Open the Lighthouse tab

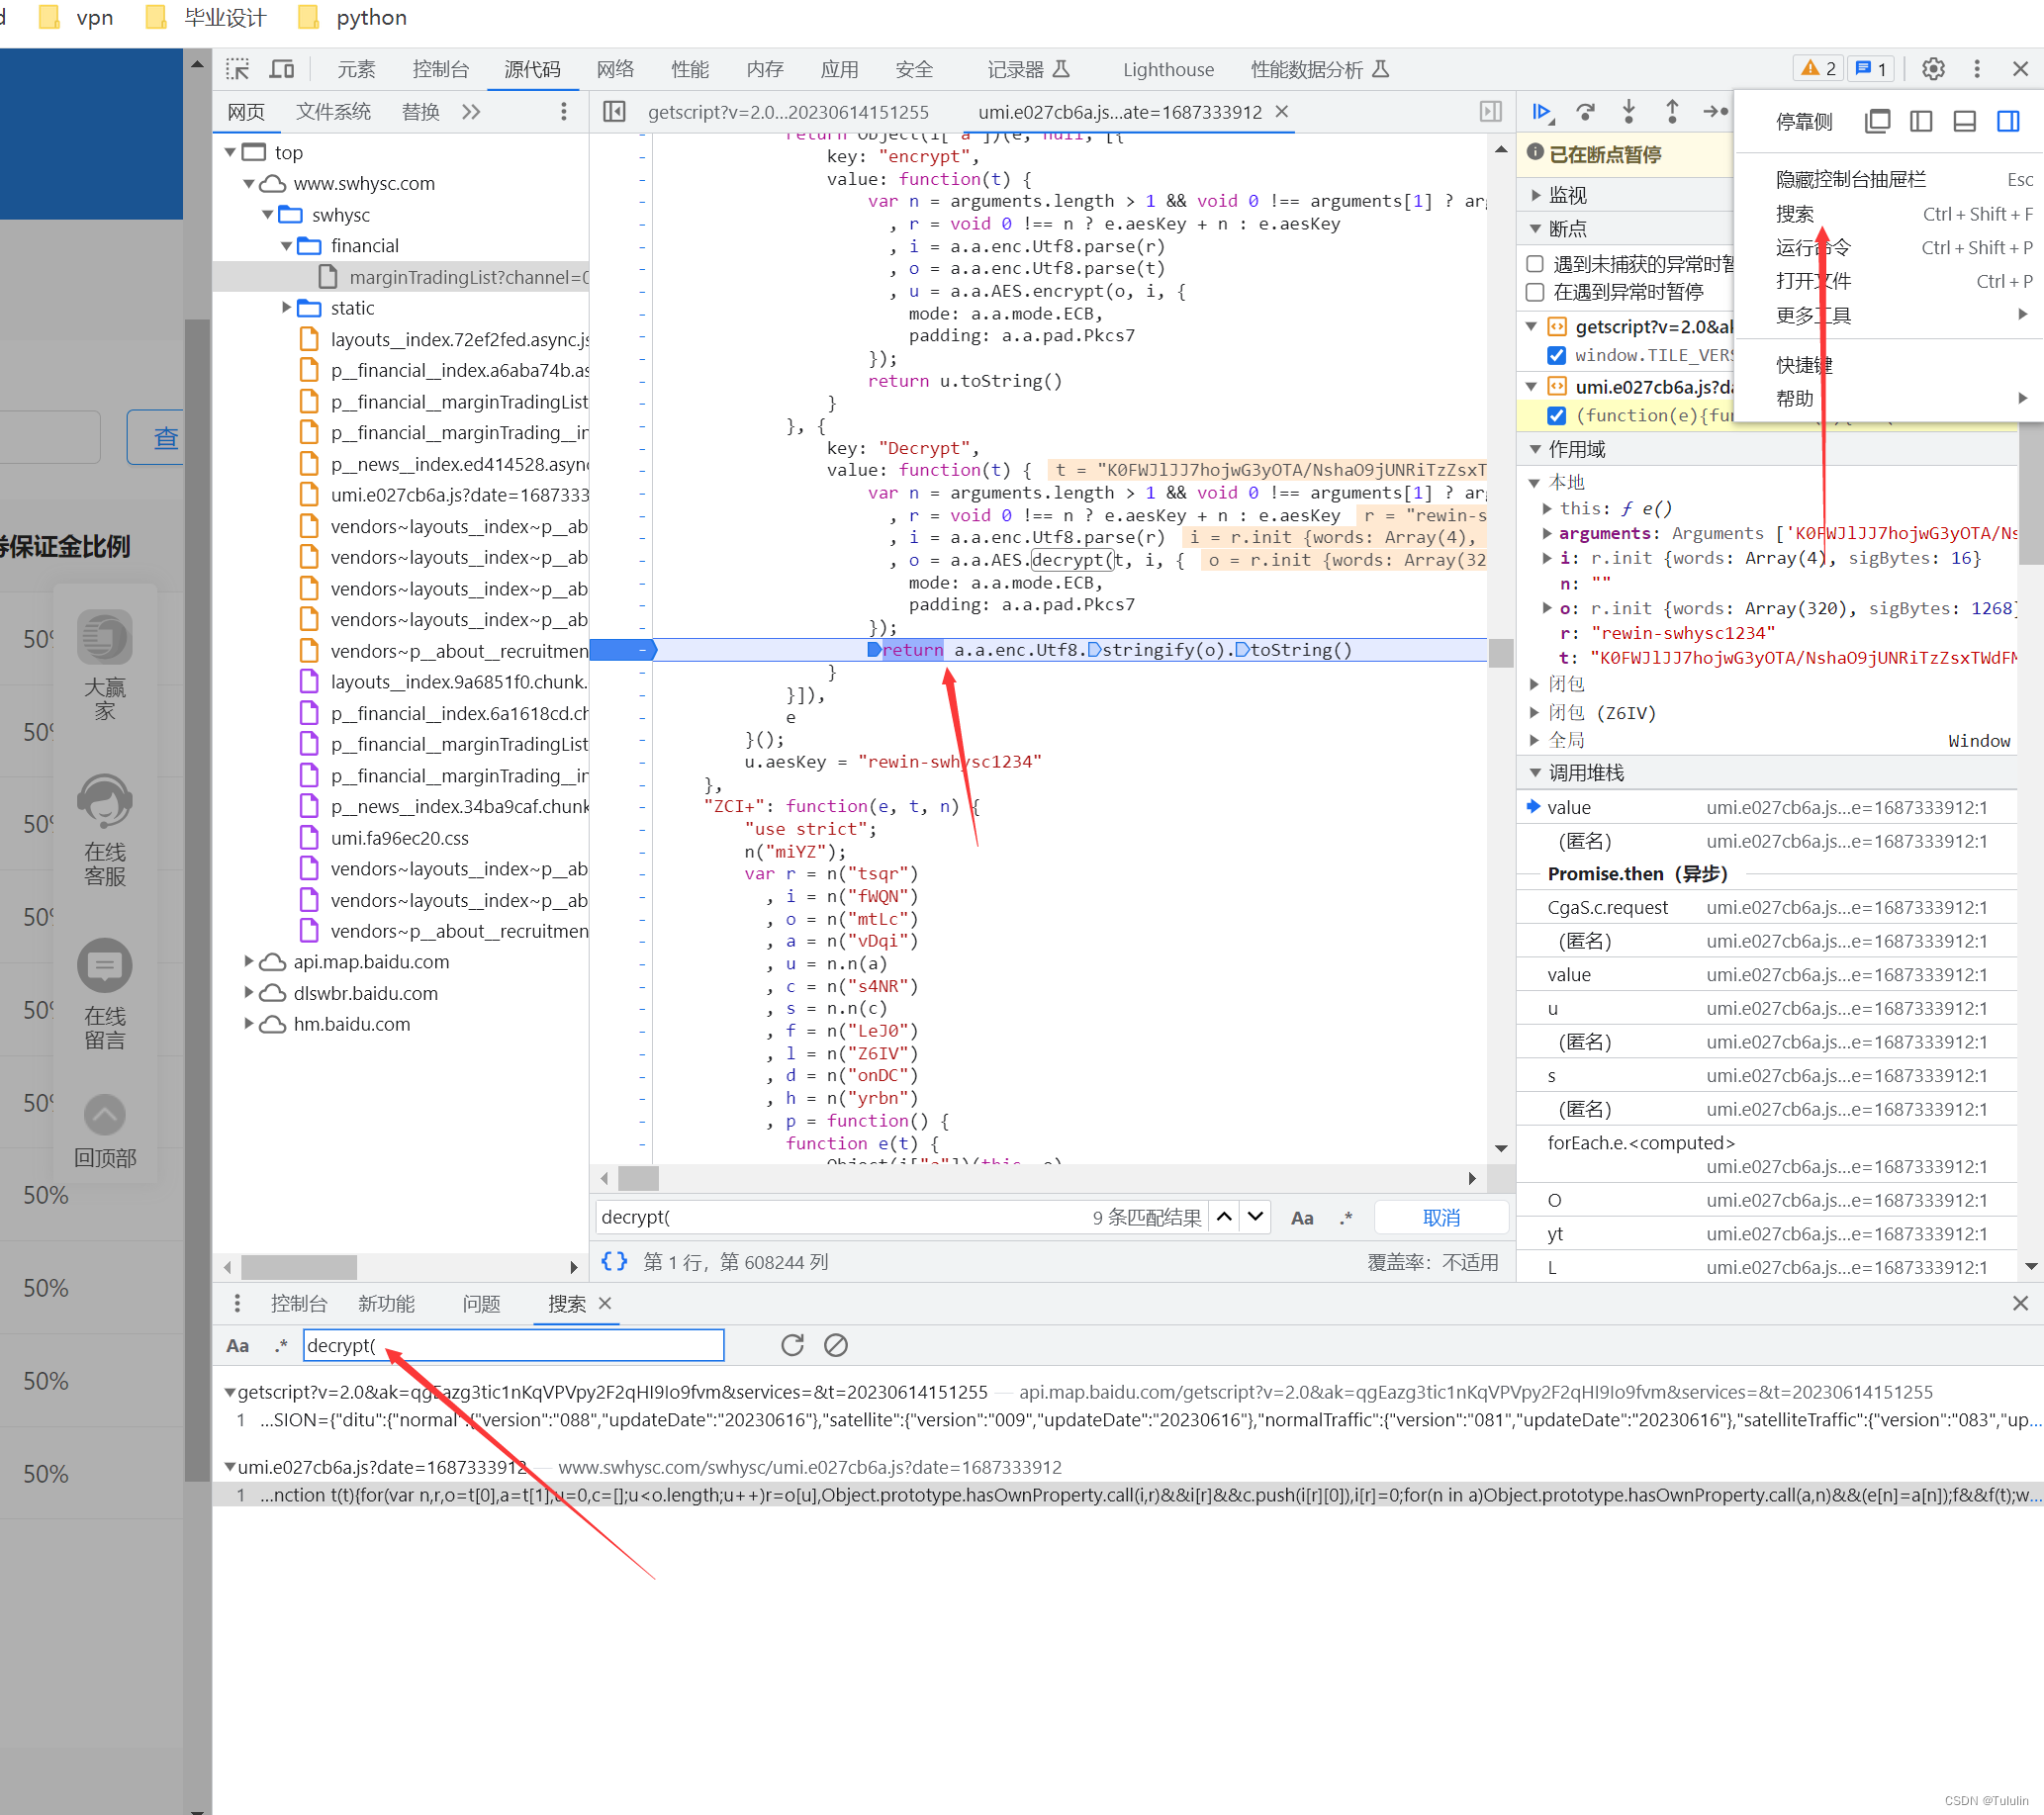coord(1168,69)
